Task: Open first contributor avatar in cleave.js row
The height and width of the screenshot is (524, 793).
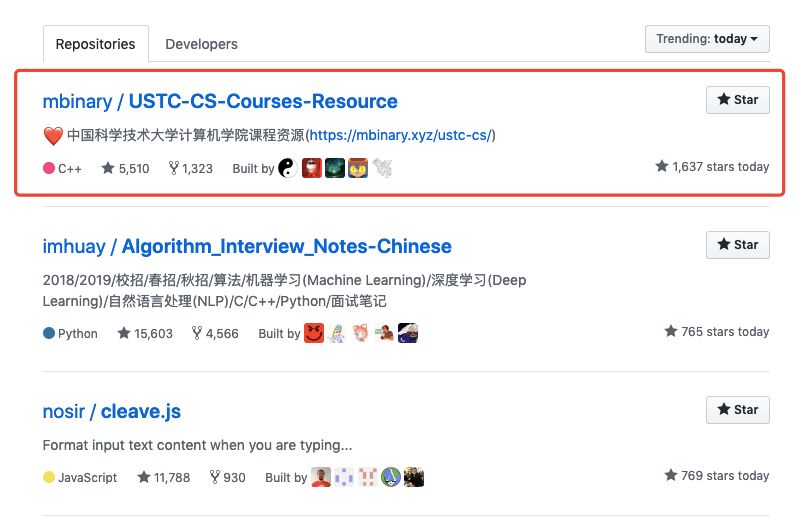Action: 321,477
